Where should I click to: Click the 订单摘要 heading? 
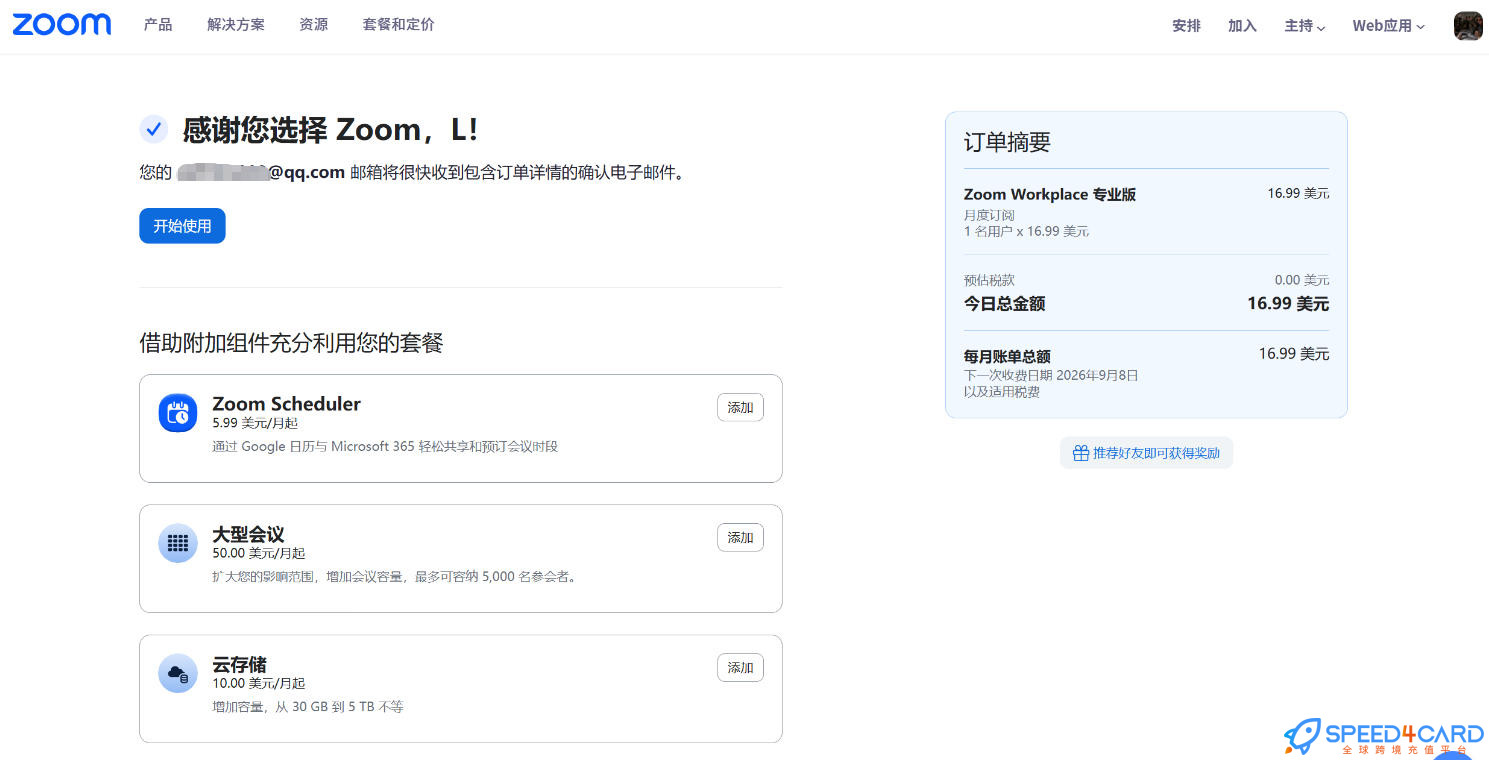1007,142
